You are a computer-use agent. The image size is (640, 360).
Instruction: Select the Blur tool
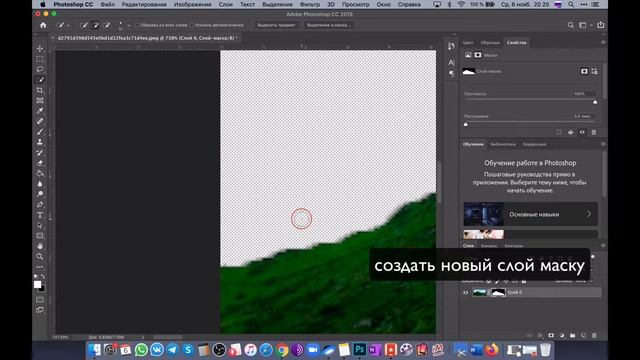click(40, 184)
